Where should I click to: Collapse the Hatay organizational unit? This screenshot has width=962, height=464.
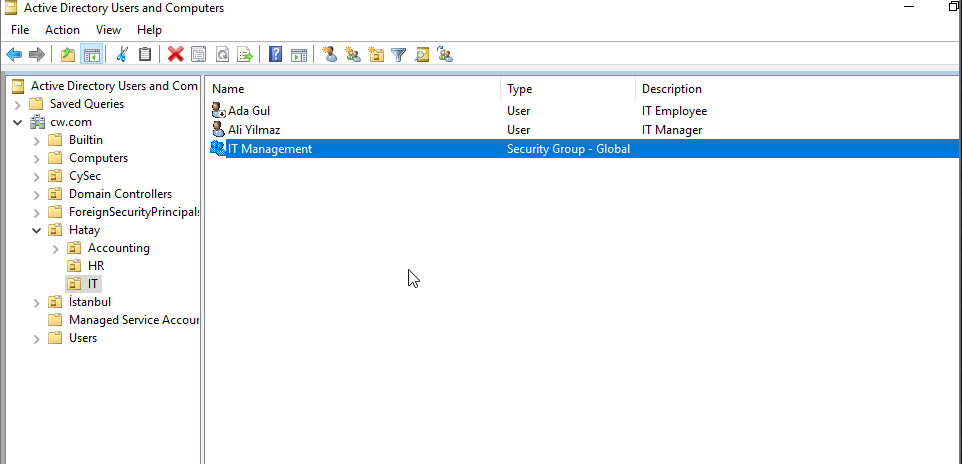pyautogui.click(x=37, y=230)
